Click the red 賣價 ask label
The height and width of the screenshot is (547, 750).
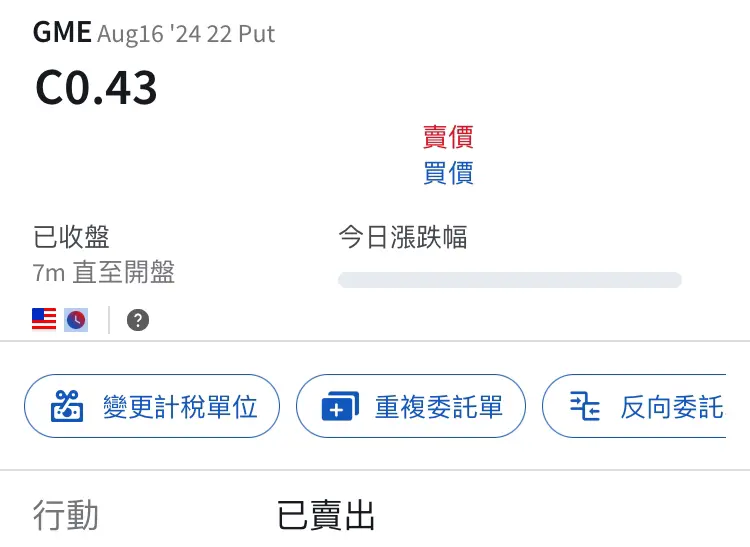point(448,137)
